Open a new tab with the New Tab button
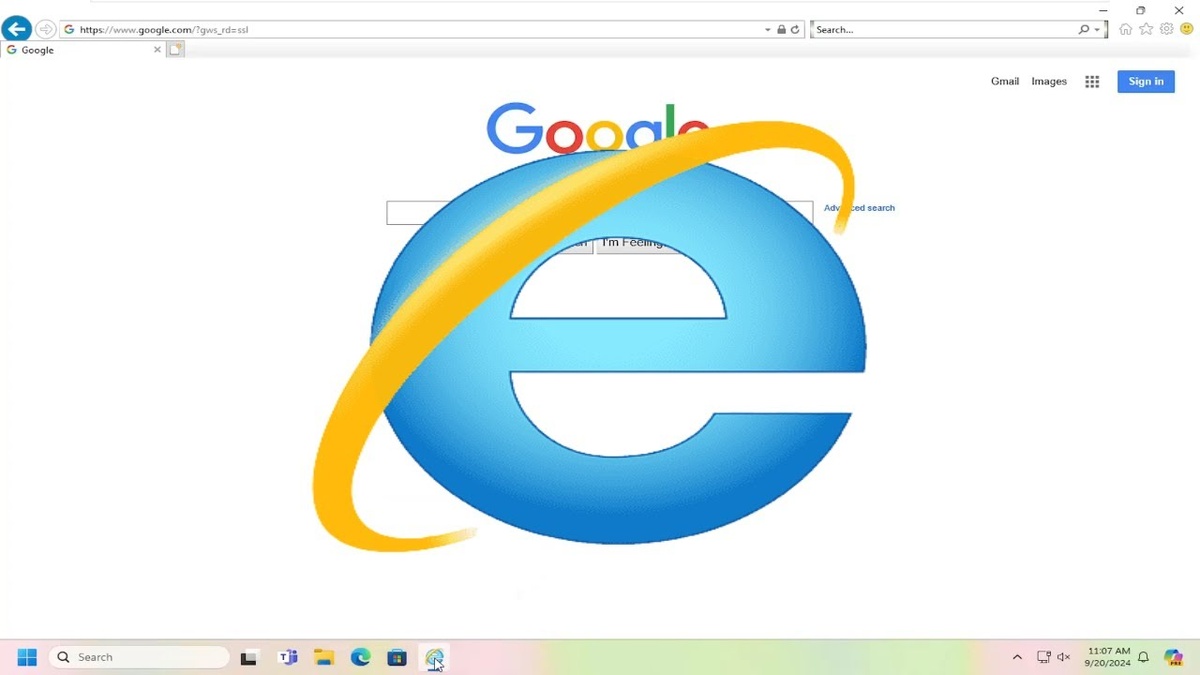The height and width of the screenshot is (675, 1200). point(175,50)
